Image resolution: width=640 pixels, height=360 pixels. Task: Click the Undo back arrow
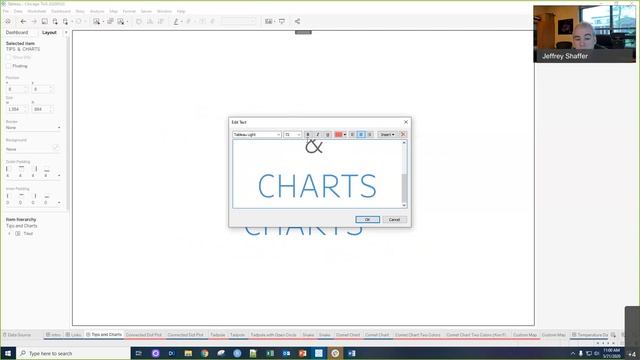[23, 21]
